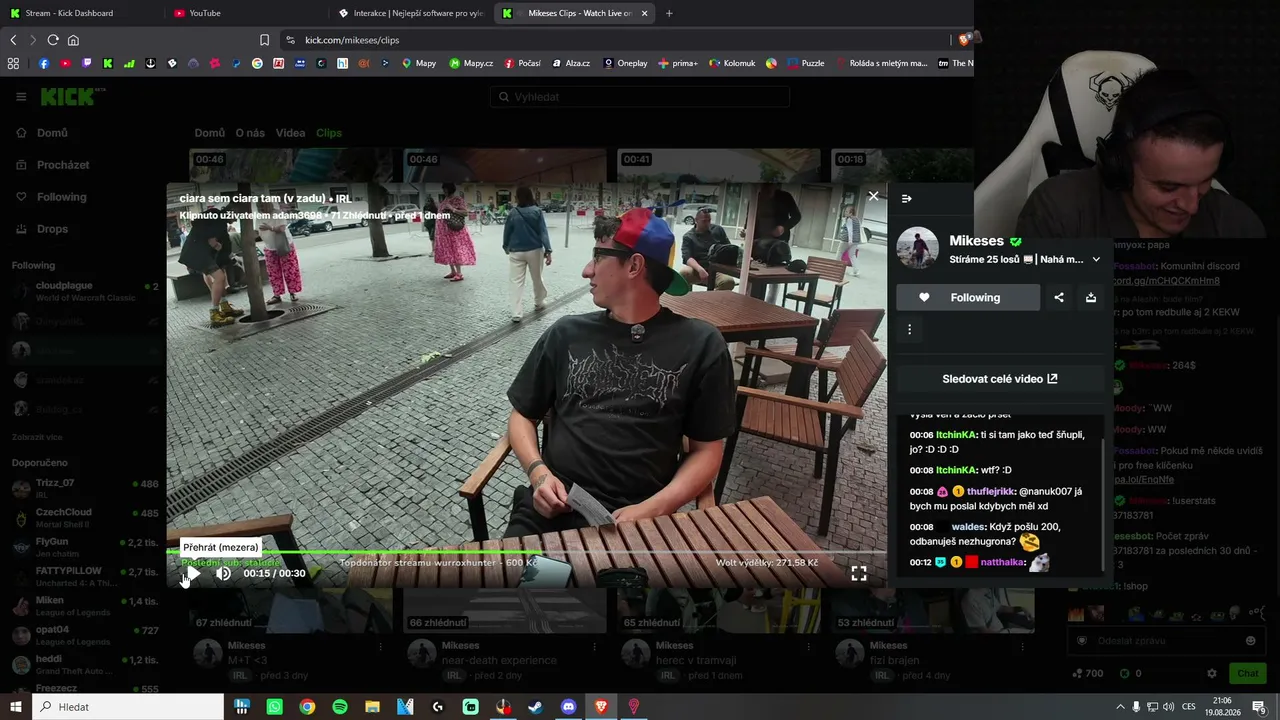Open the Oneplay bookmark
Screen dimensions: 1280x720
tap(625, 63)
